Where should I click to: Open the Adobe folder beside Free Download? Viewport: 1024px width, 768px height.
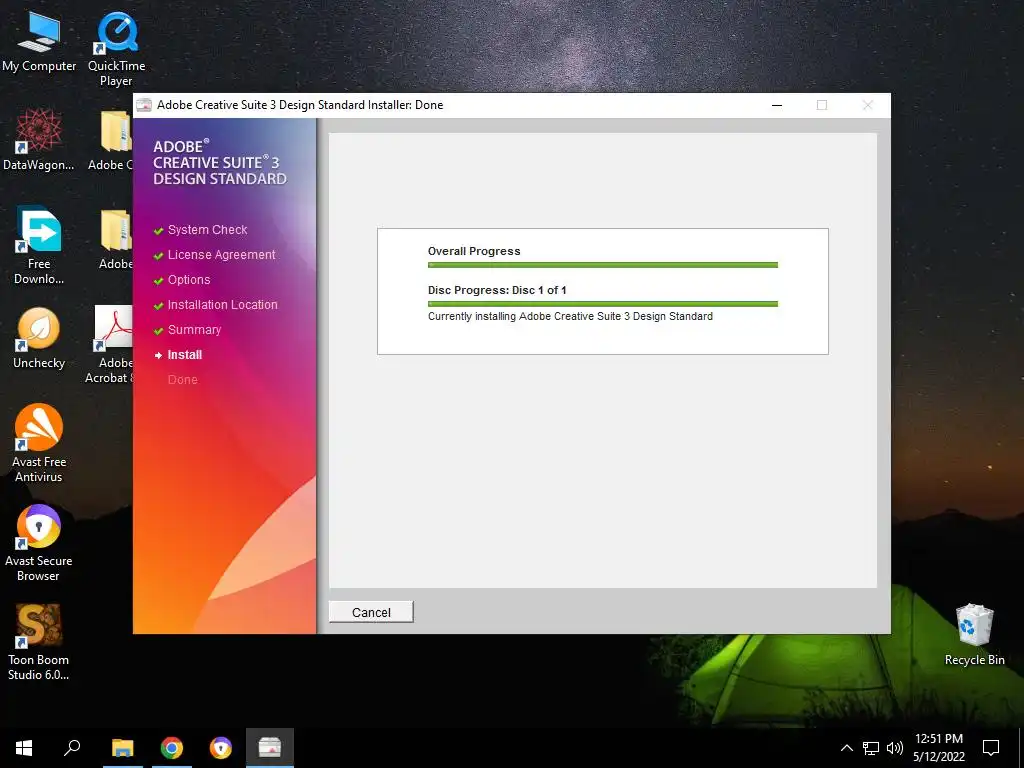pos(116,239)
